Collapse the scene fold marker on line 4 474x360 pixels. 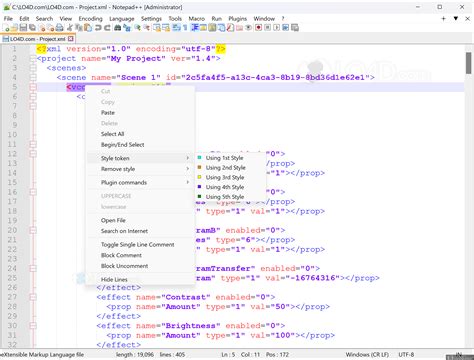pyautogui.click(x=33, y=77)
